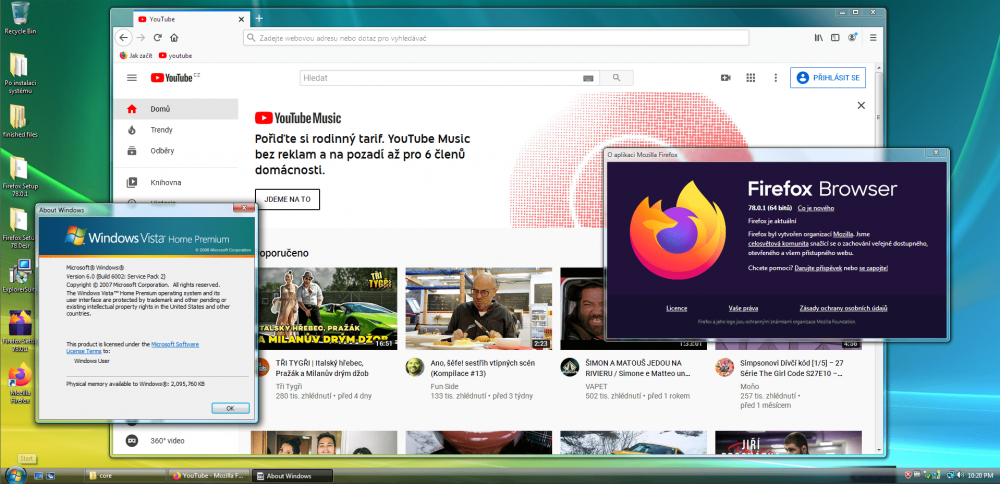This screenshot has width=1000, height=484.
Task: Click the YouTube create video camera icon
Action: pos(726,78)
